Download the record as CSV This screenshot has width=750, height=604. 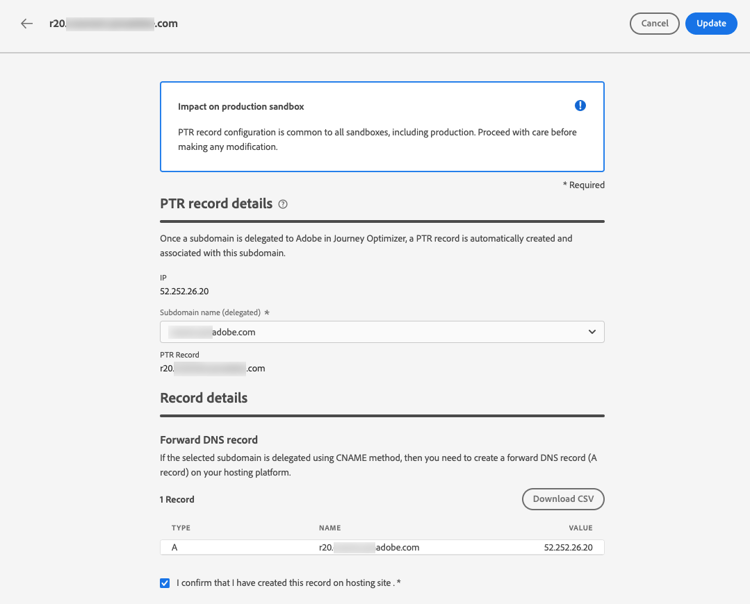click(x=563, y=499)
